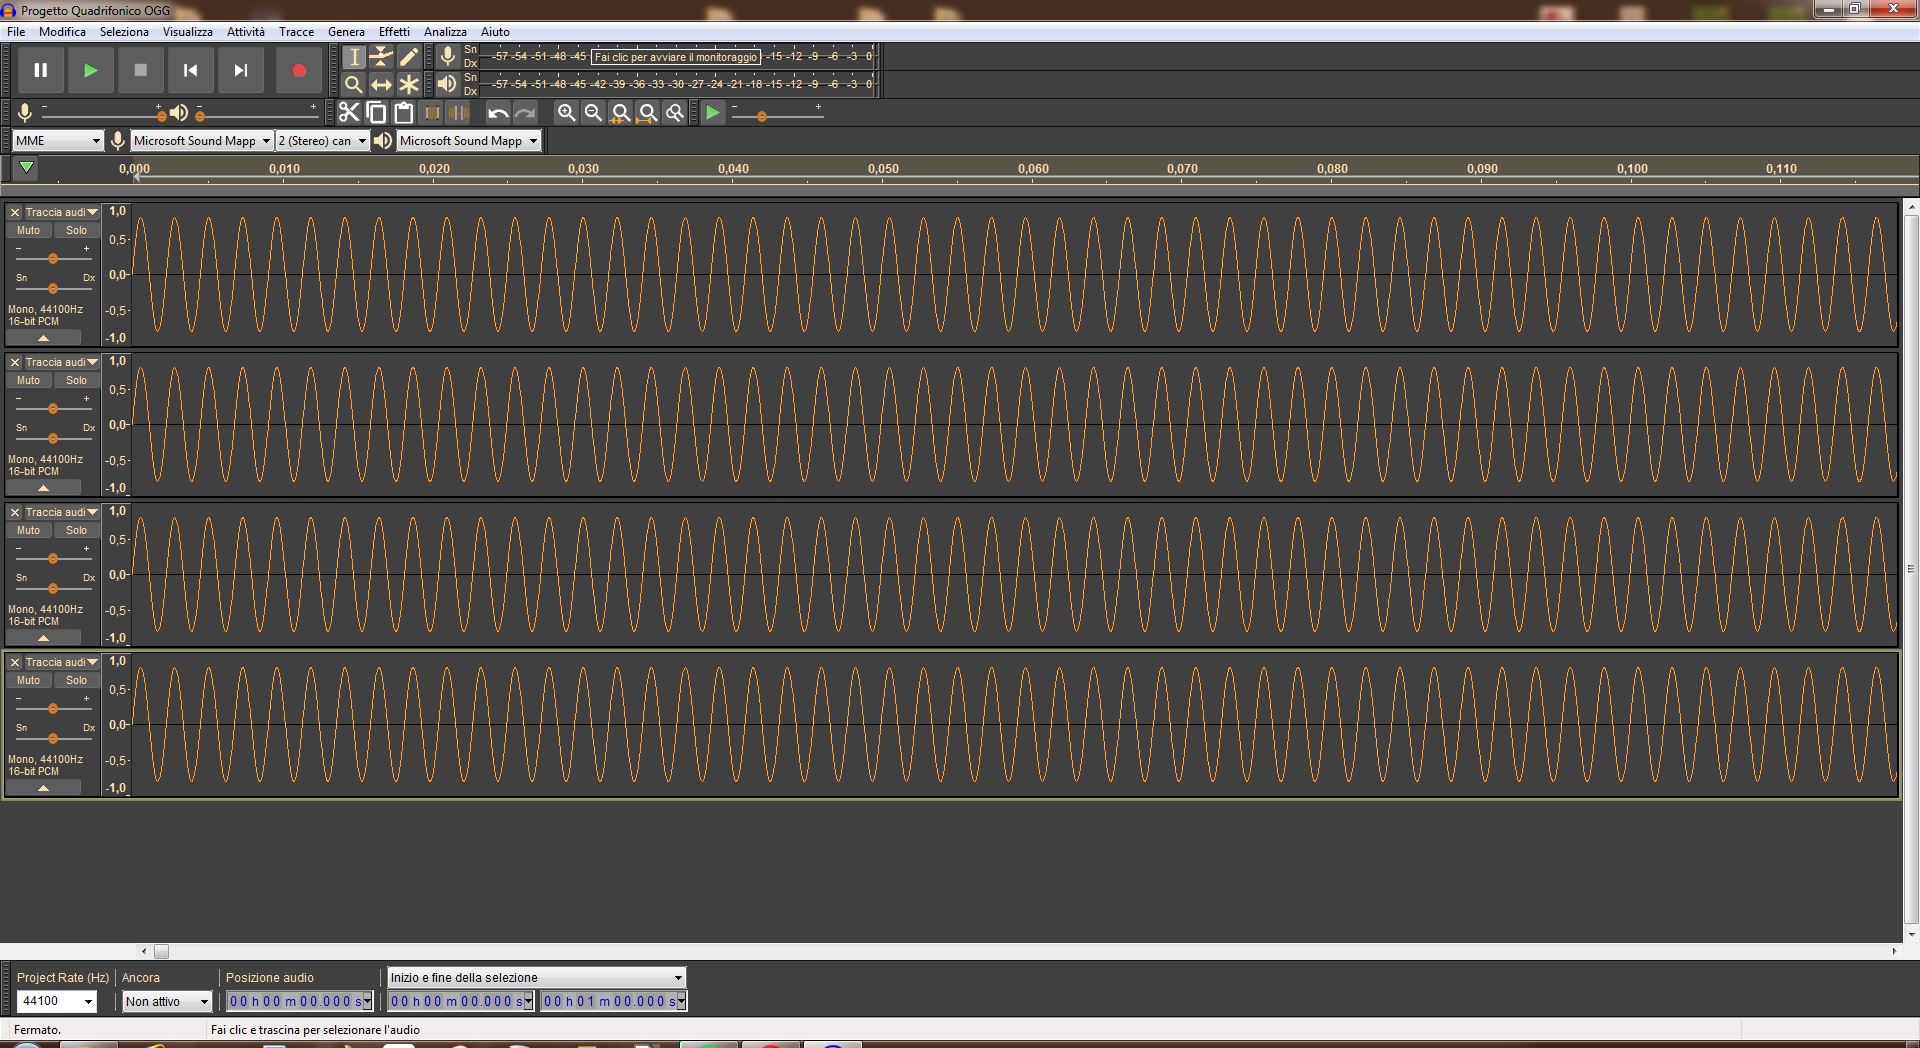Open the Seleziona menu

[x=124, y=32]
